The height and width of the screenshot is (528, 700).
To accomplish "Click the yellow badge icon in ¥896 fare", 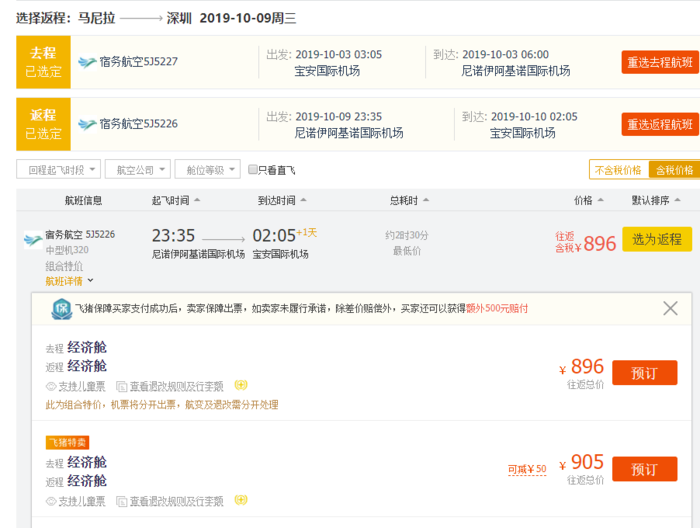I will pyautogui.click(x=241, y=385).
